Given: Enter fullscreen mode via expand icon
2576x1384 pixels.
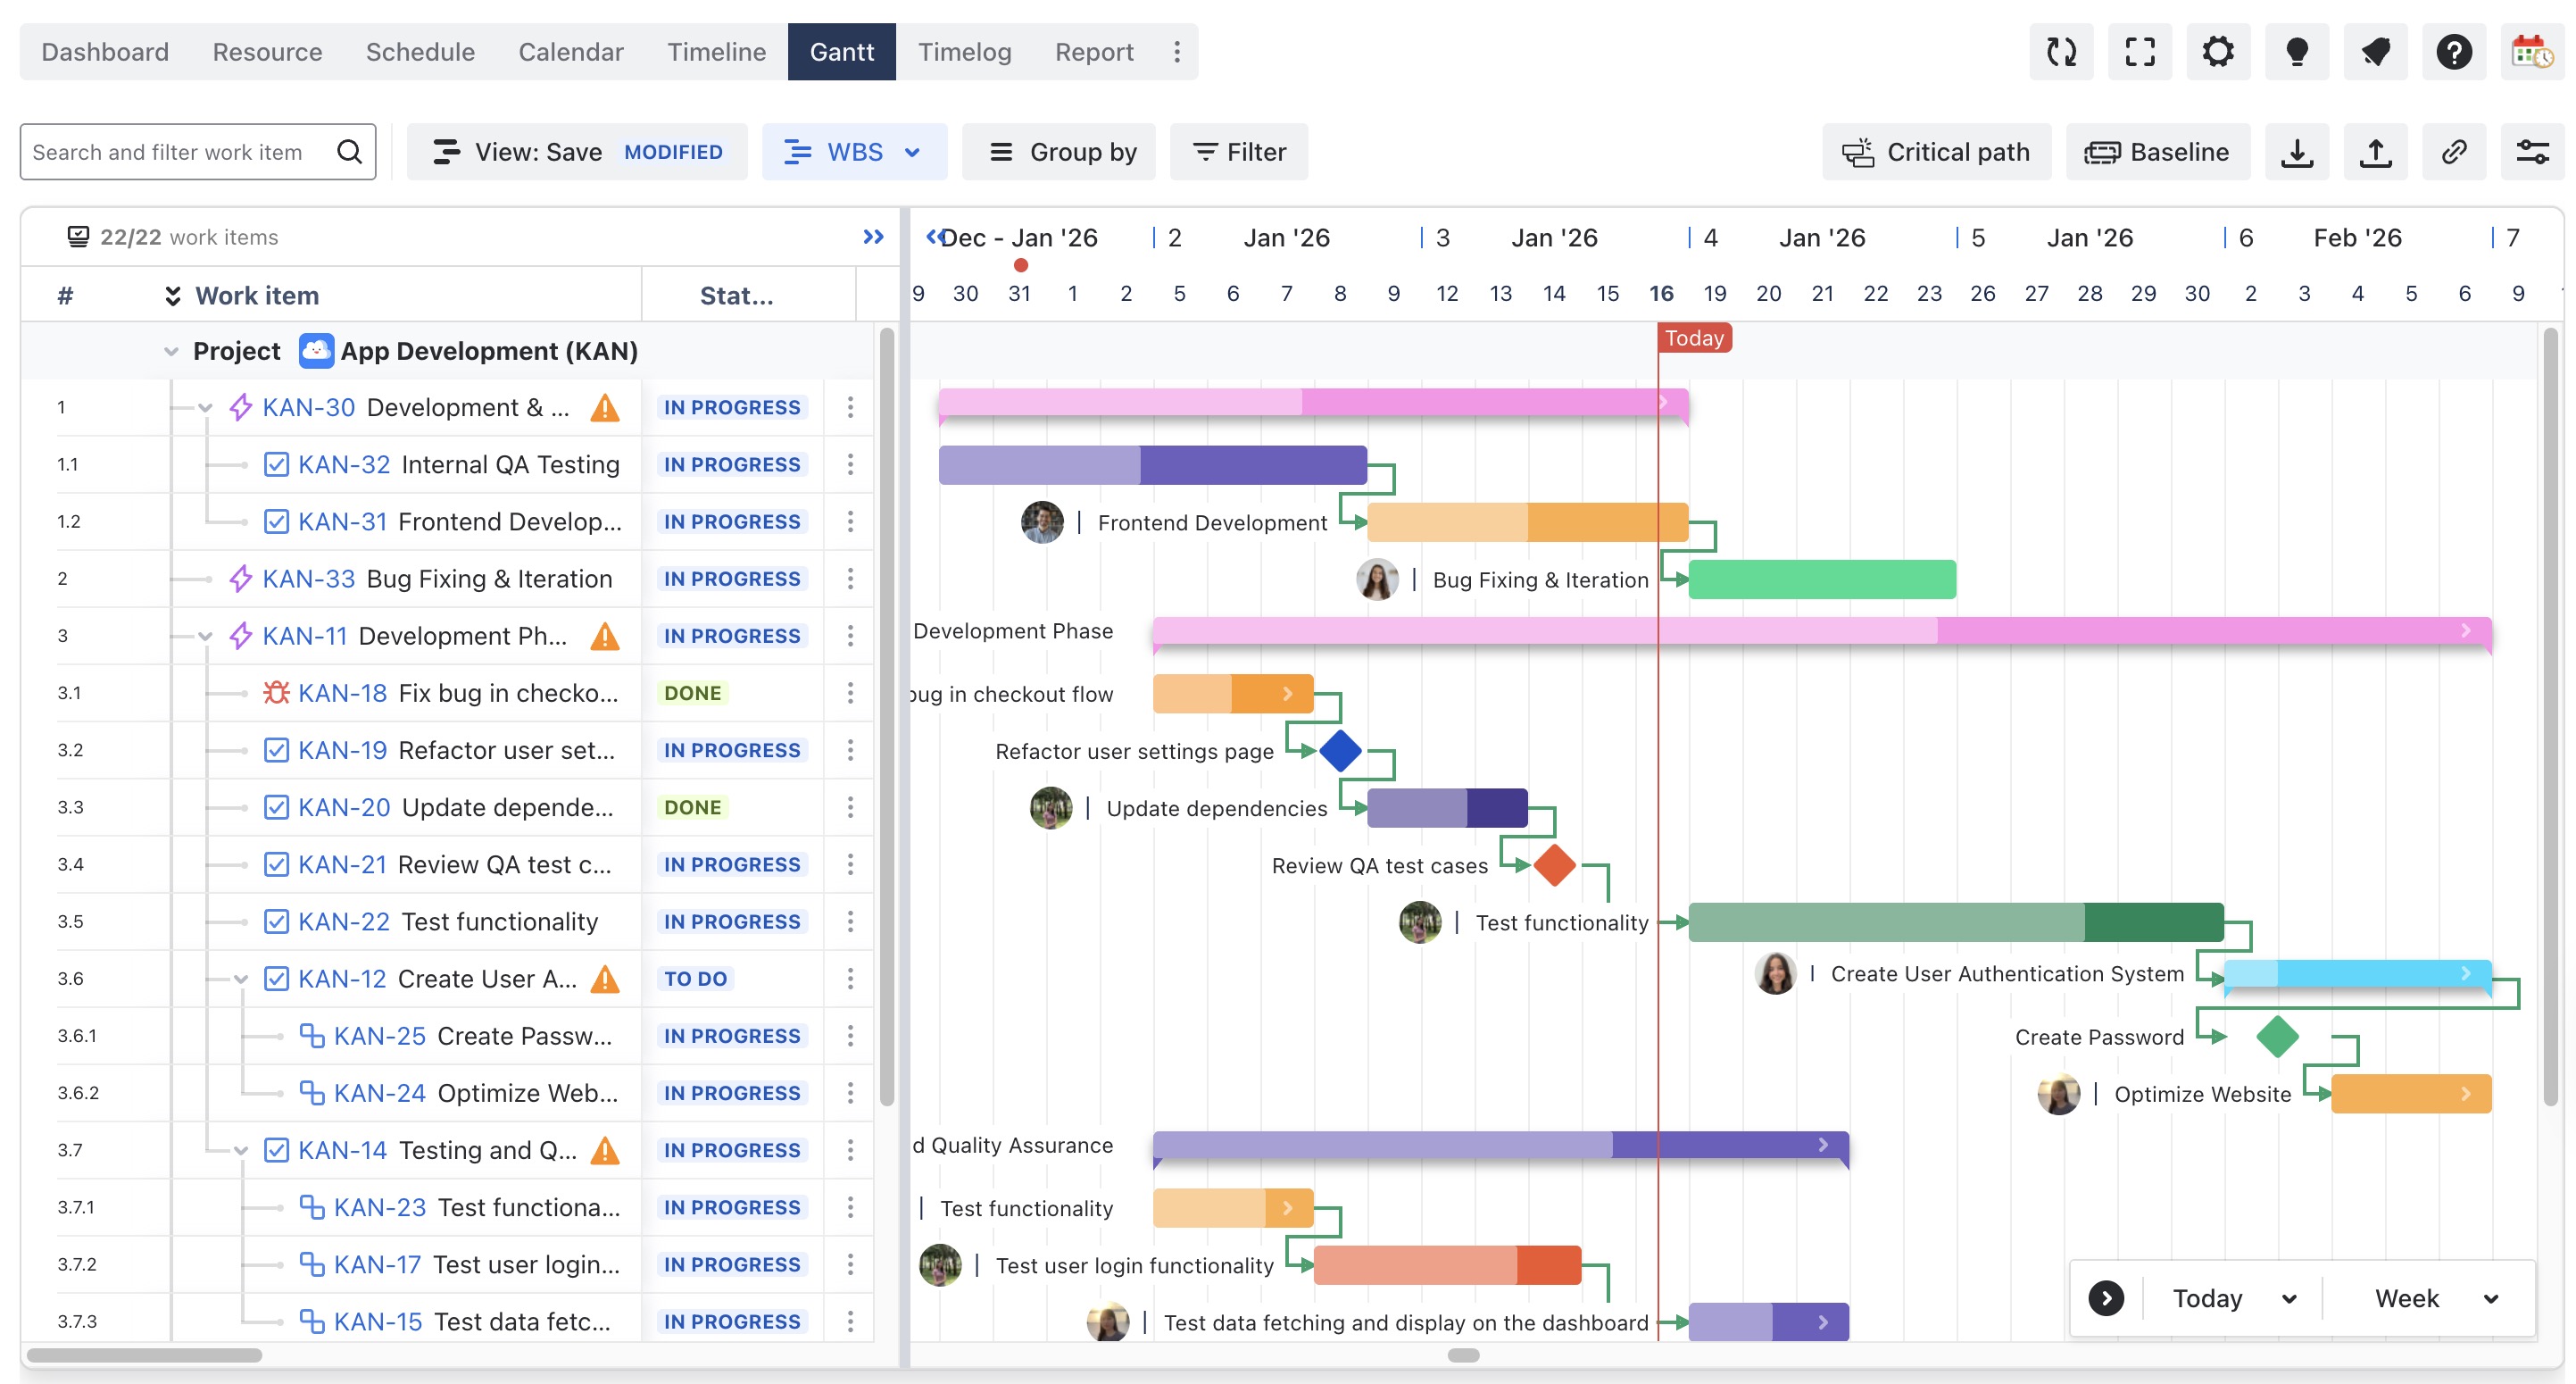Looking at the screenshot, I should [x=2139, y=52].
